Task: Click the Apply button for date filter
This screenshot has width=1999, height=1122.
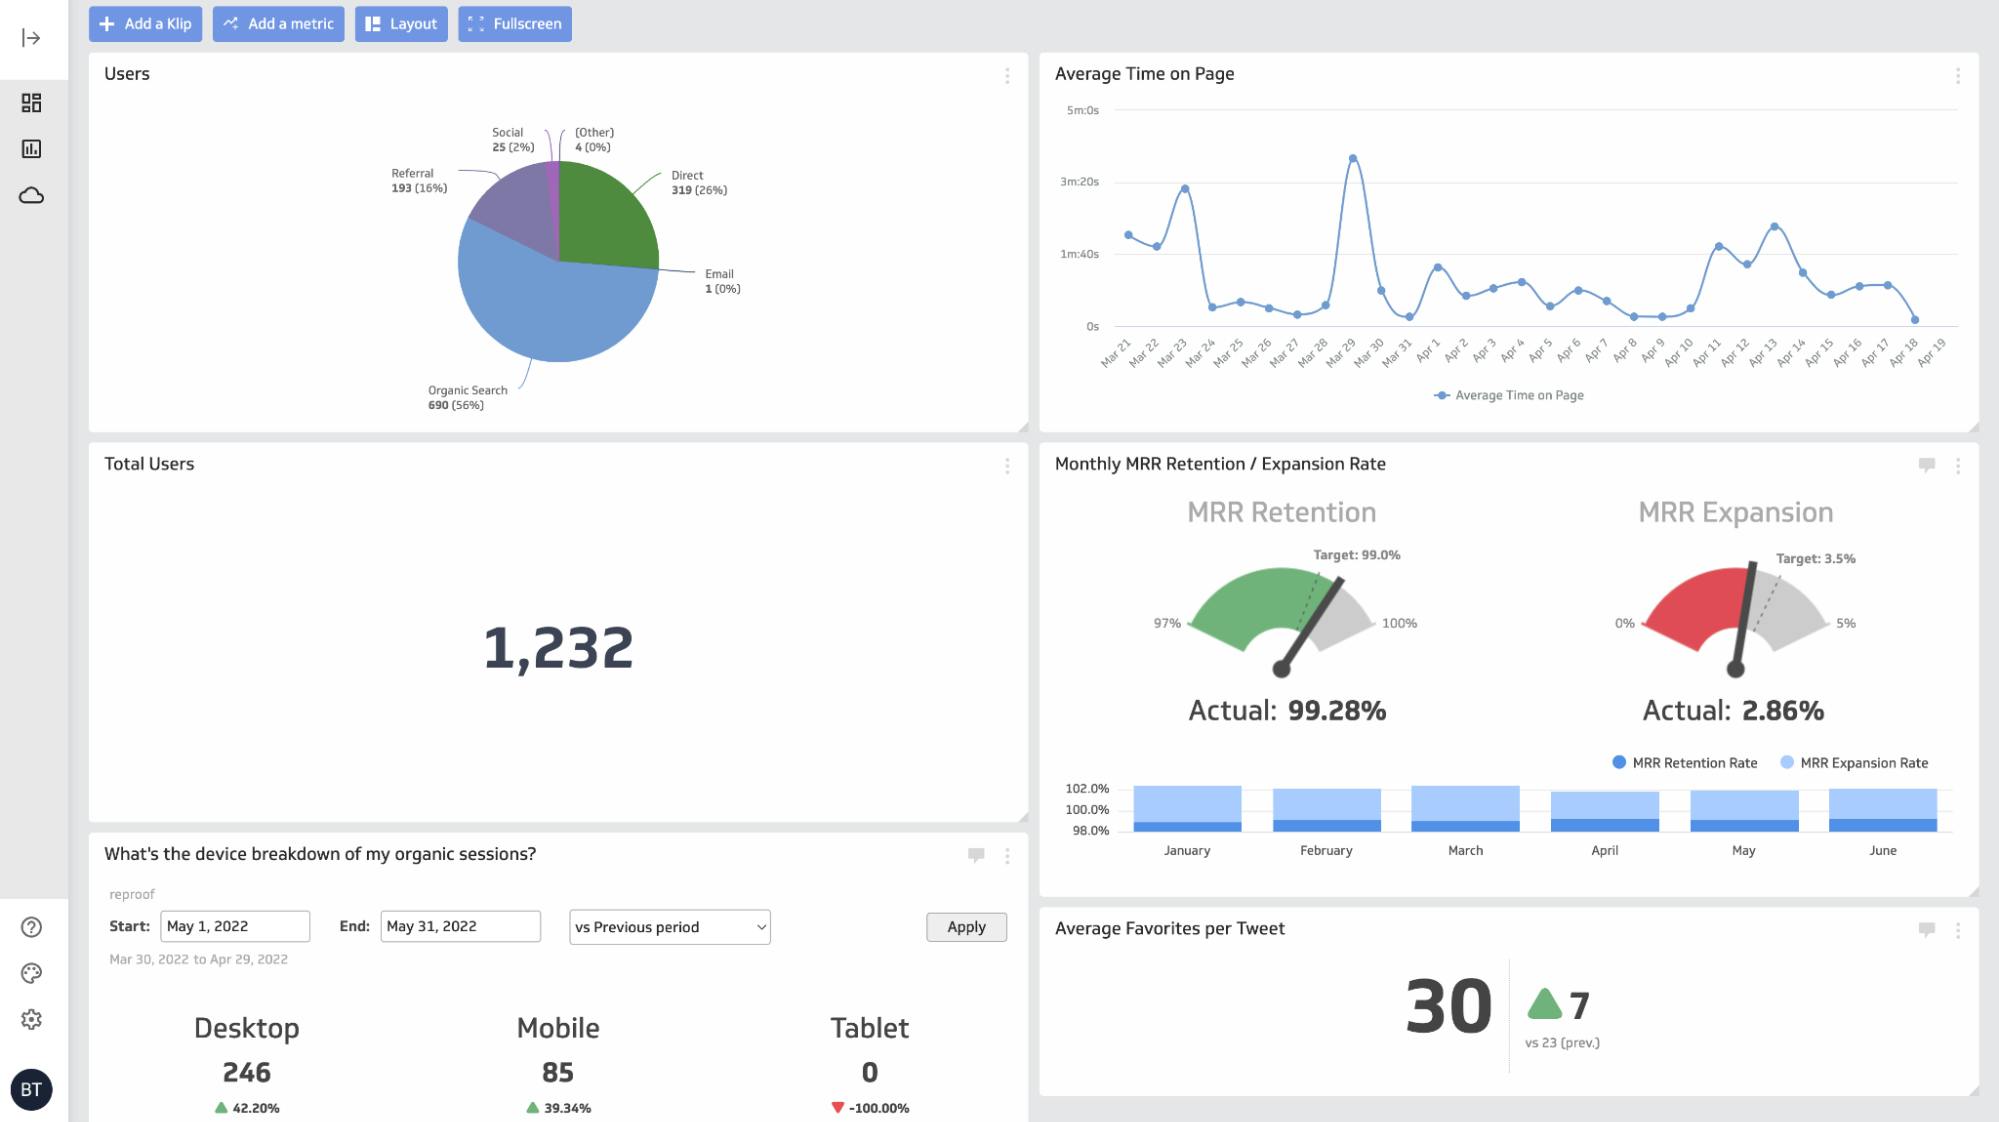Action: [x=965, y=924]
